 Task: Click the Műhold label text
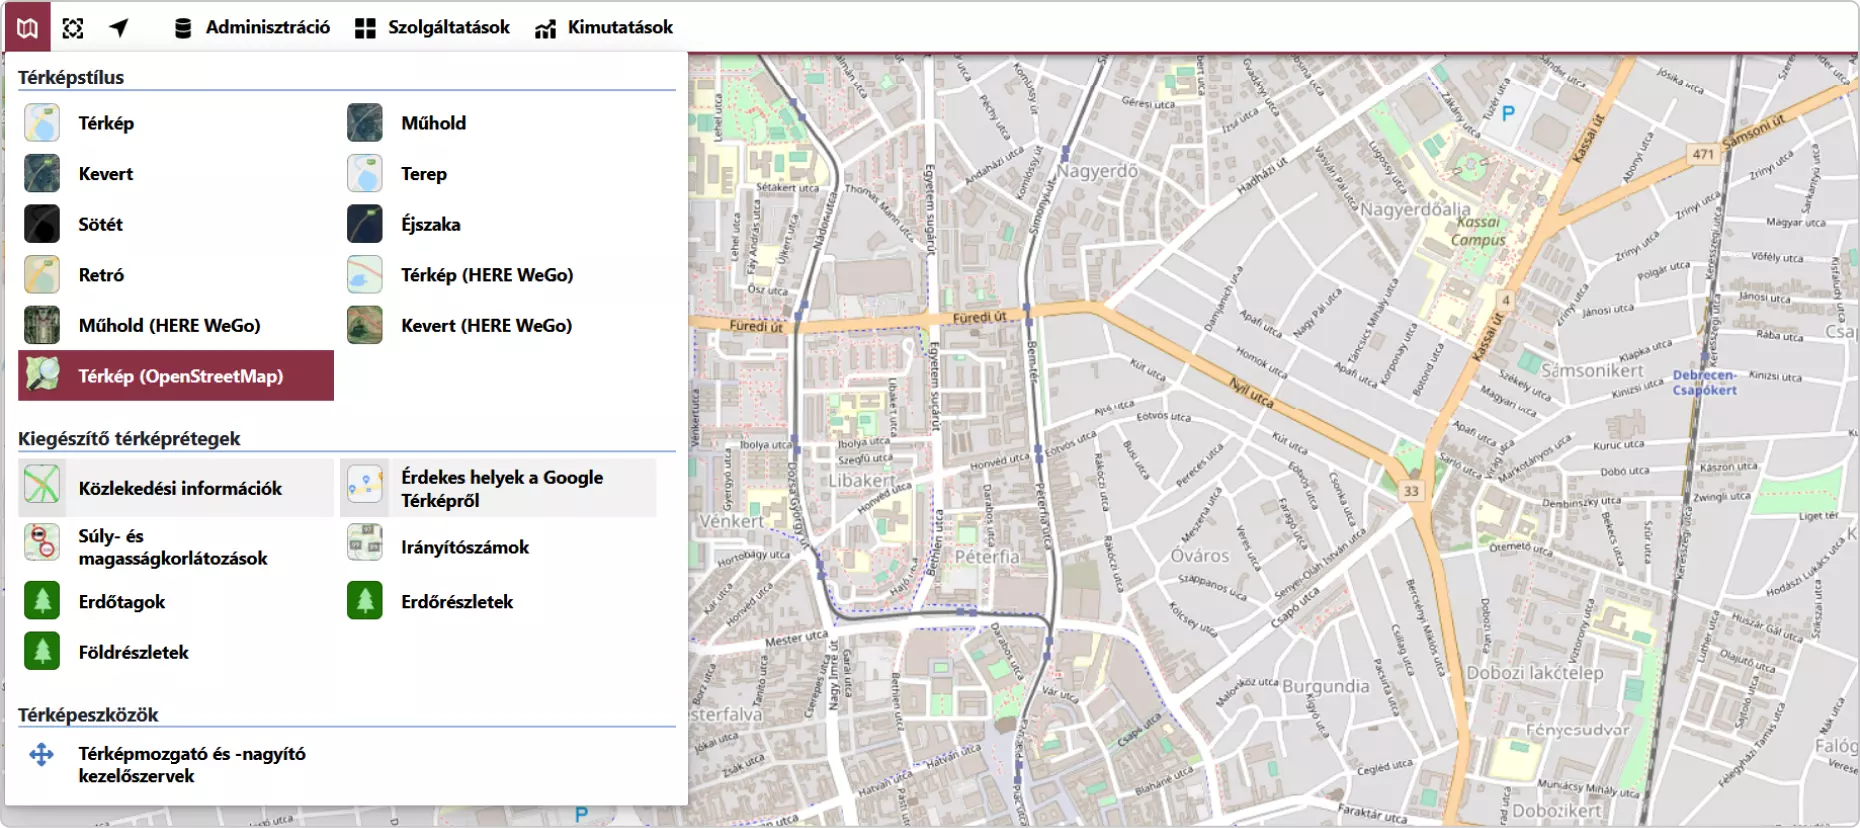(x=433, y=123)
